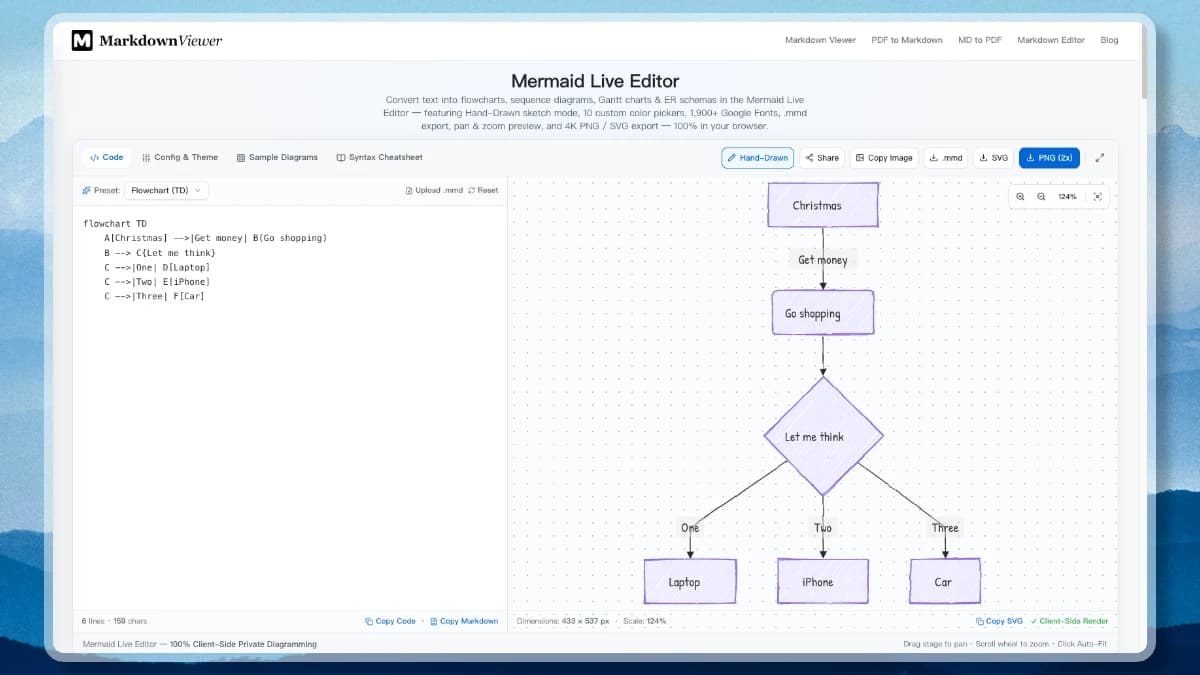Screen dimensions: 1200x675
Task: Zoom in on the diagram preview
Action: coord(1020,197)
